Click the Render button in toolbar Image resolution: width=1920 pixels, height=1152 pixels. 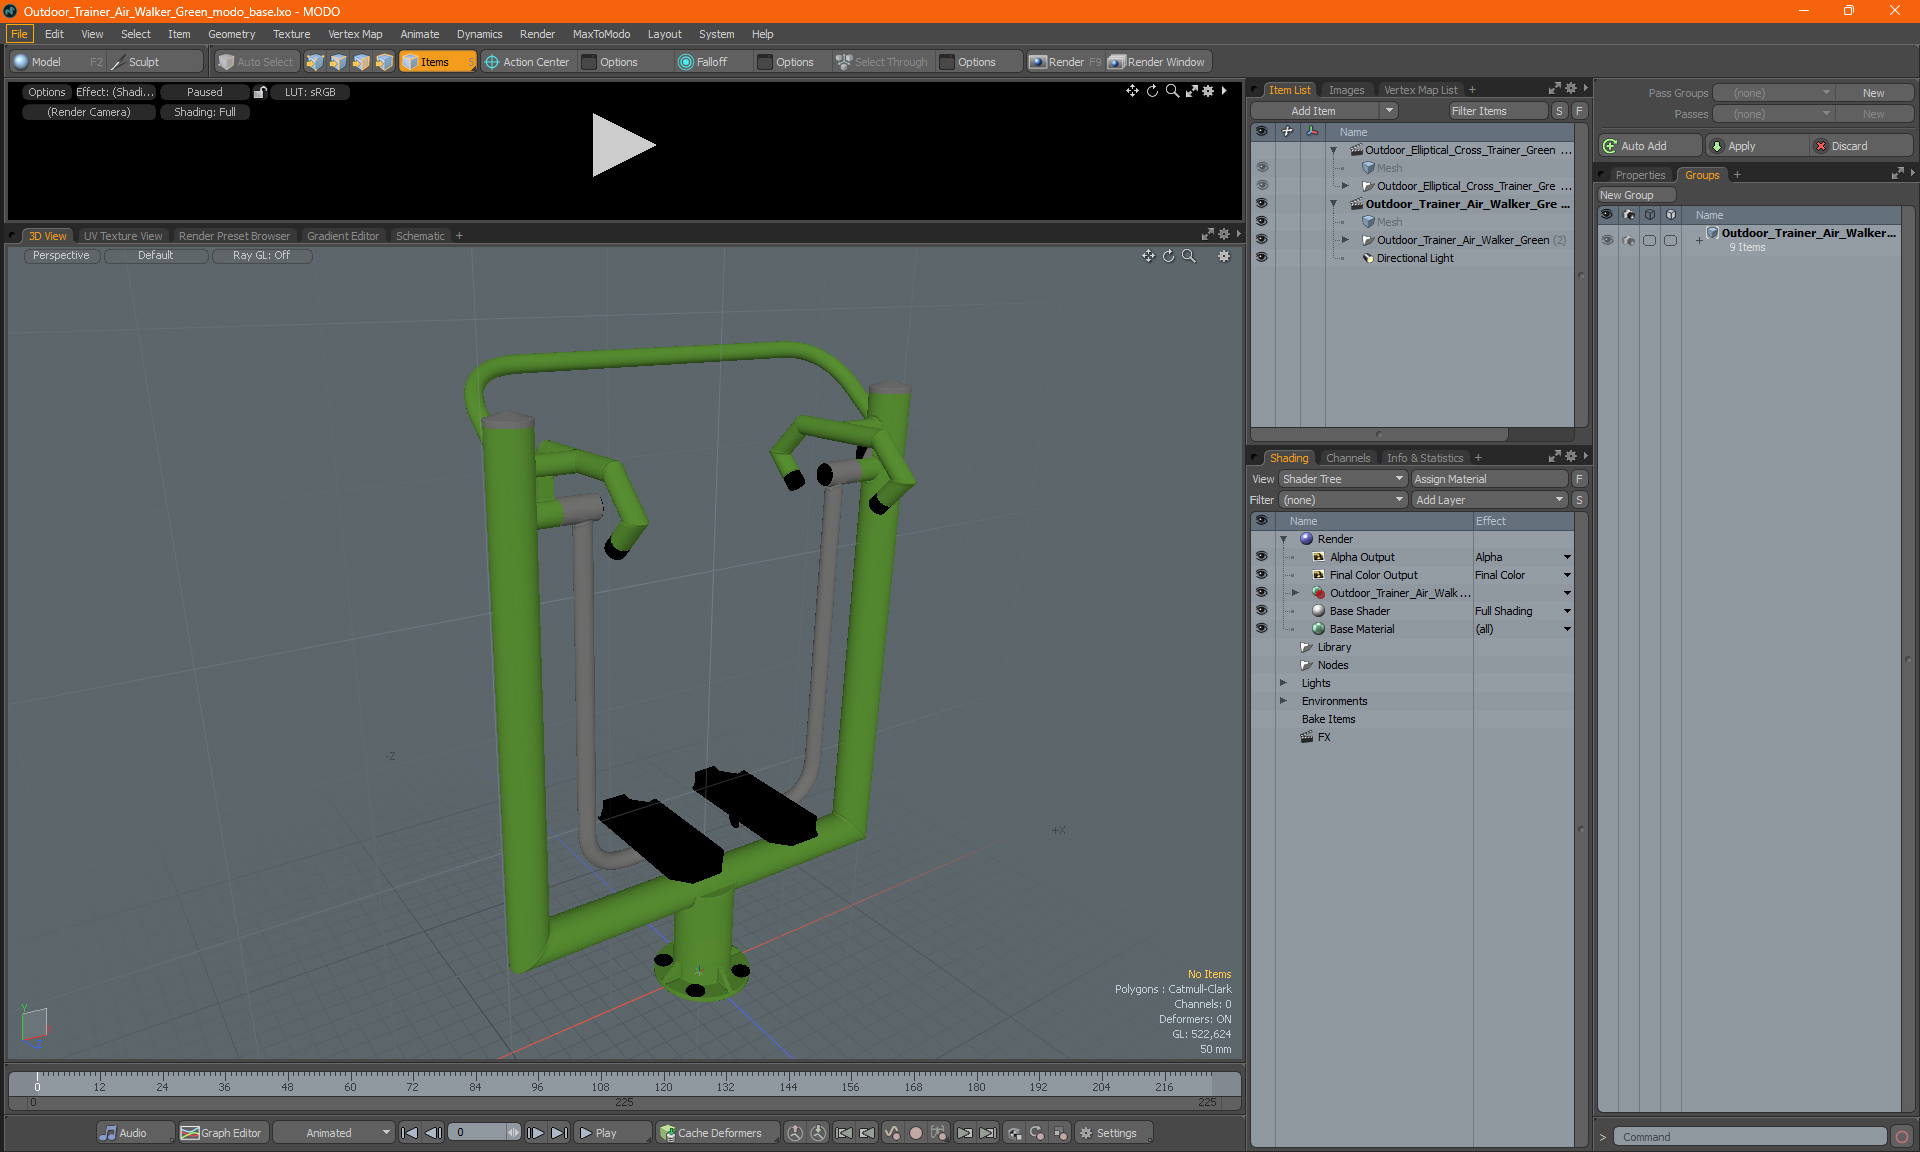click(x=1067, y=60)
